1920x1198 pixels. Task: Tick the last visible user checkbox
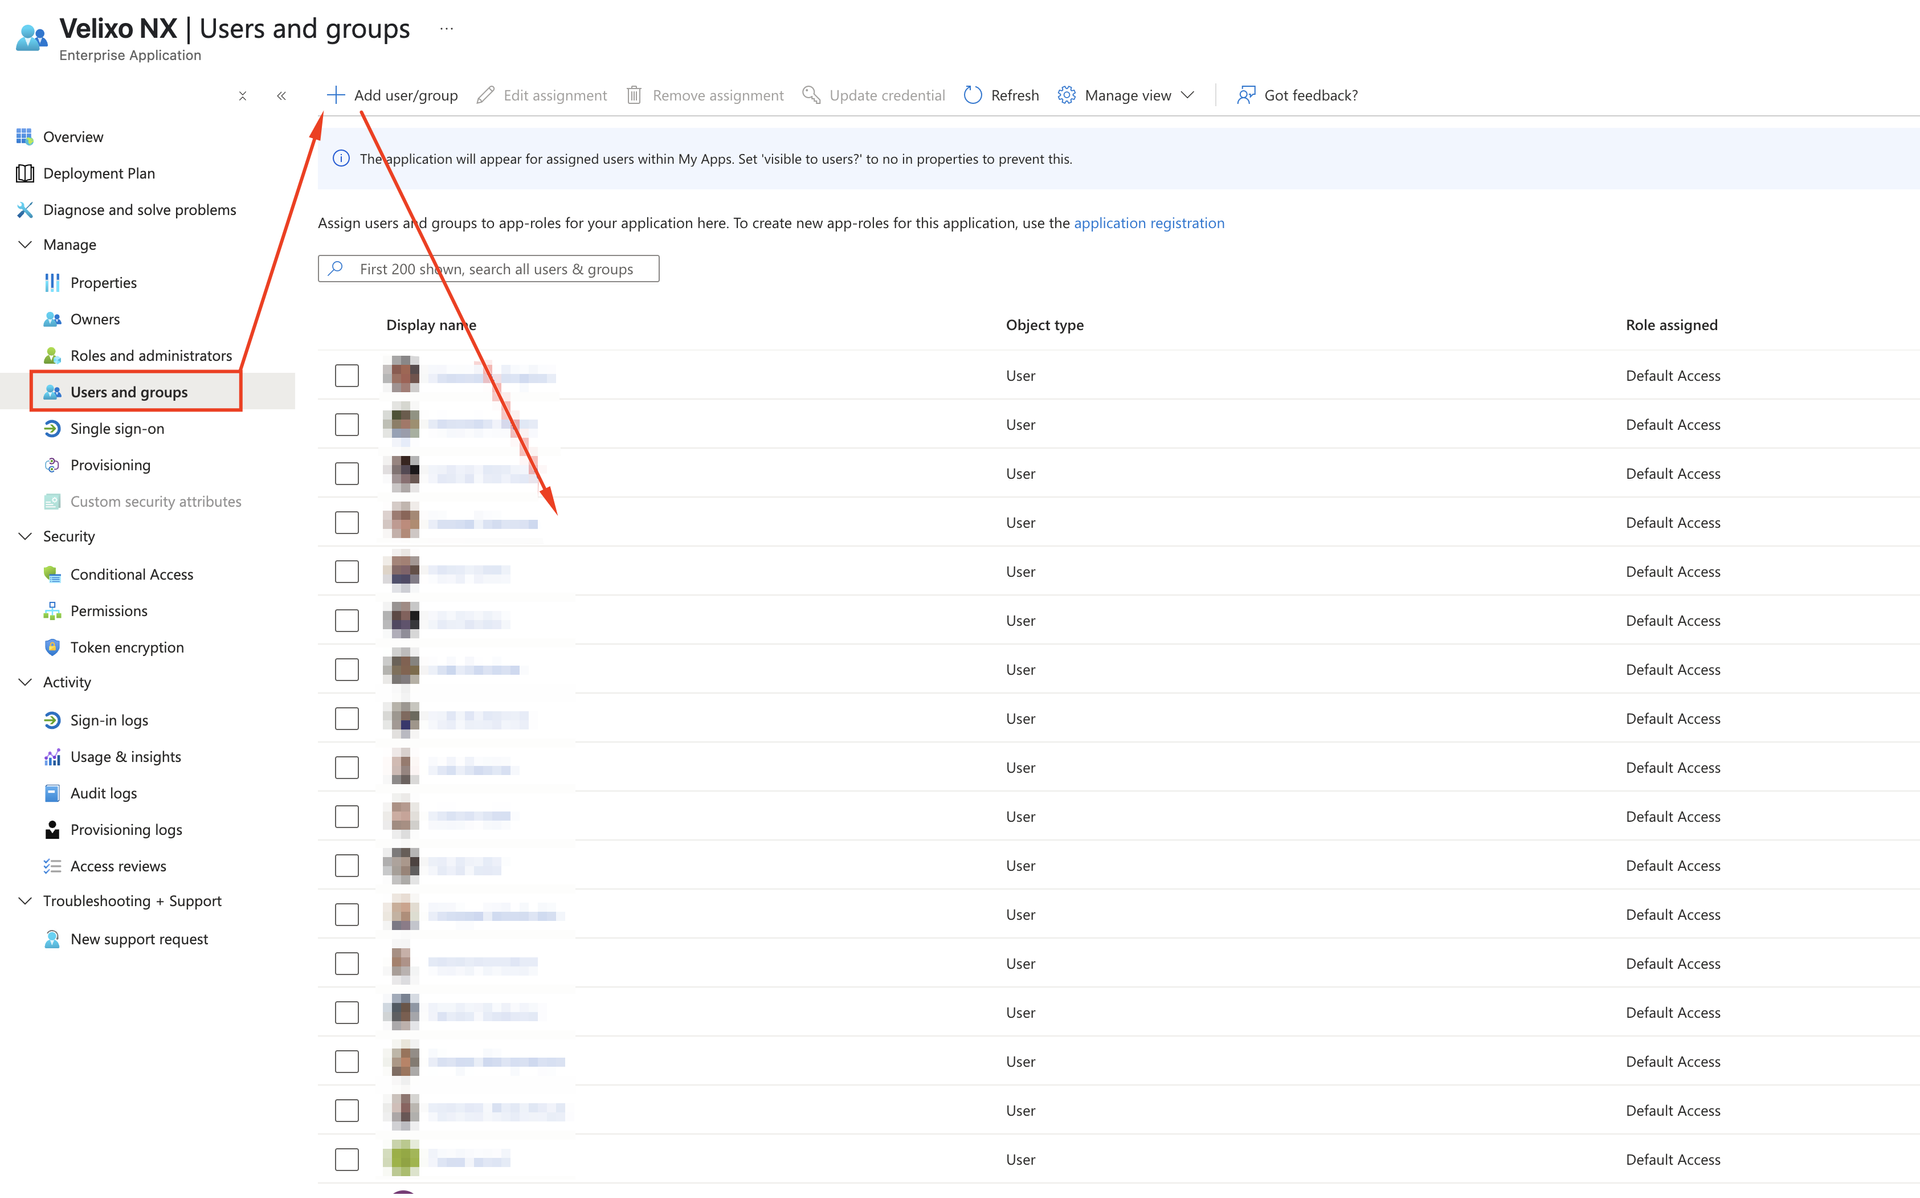[x=347, y=1160]
